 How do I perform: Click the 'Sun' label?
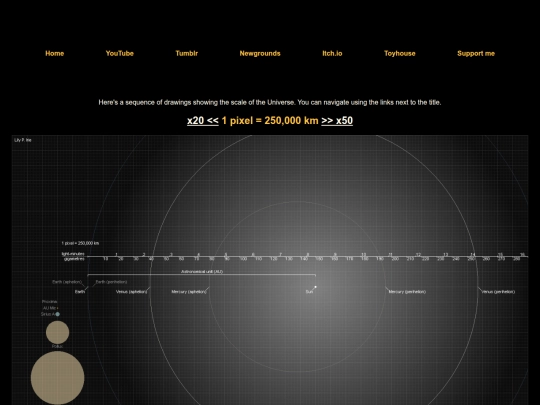[x=309, y=292]
